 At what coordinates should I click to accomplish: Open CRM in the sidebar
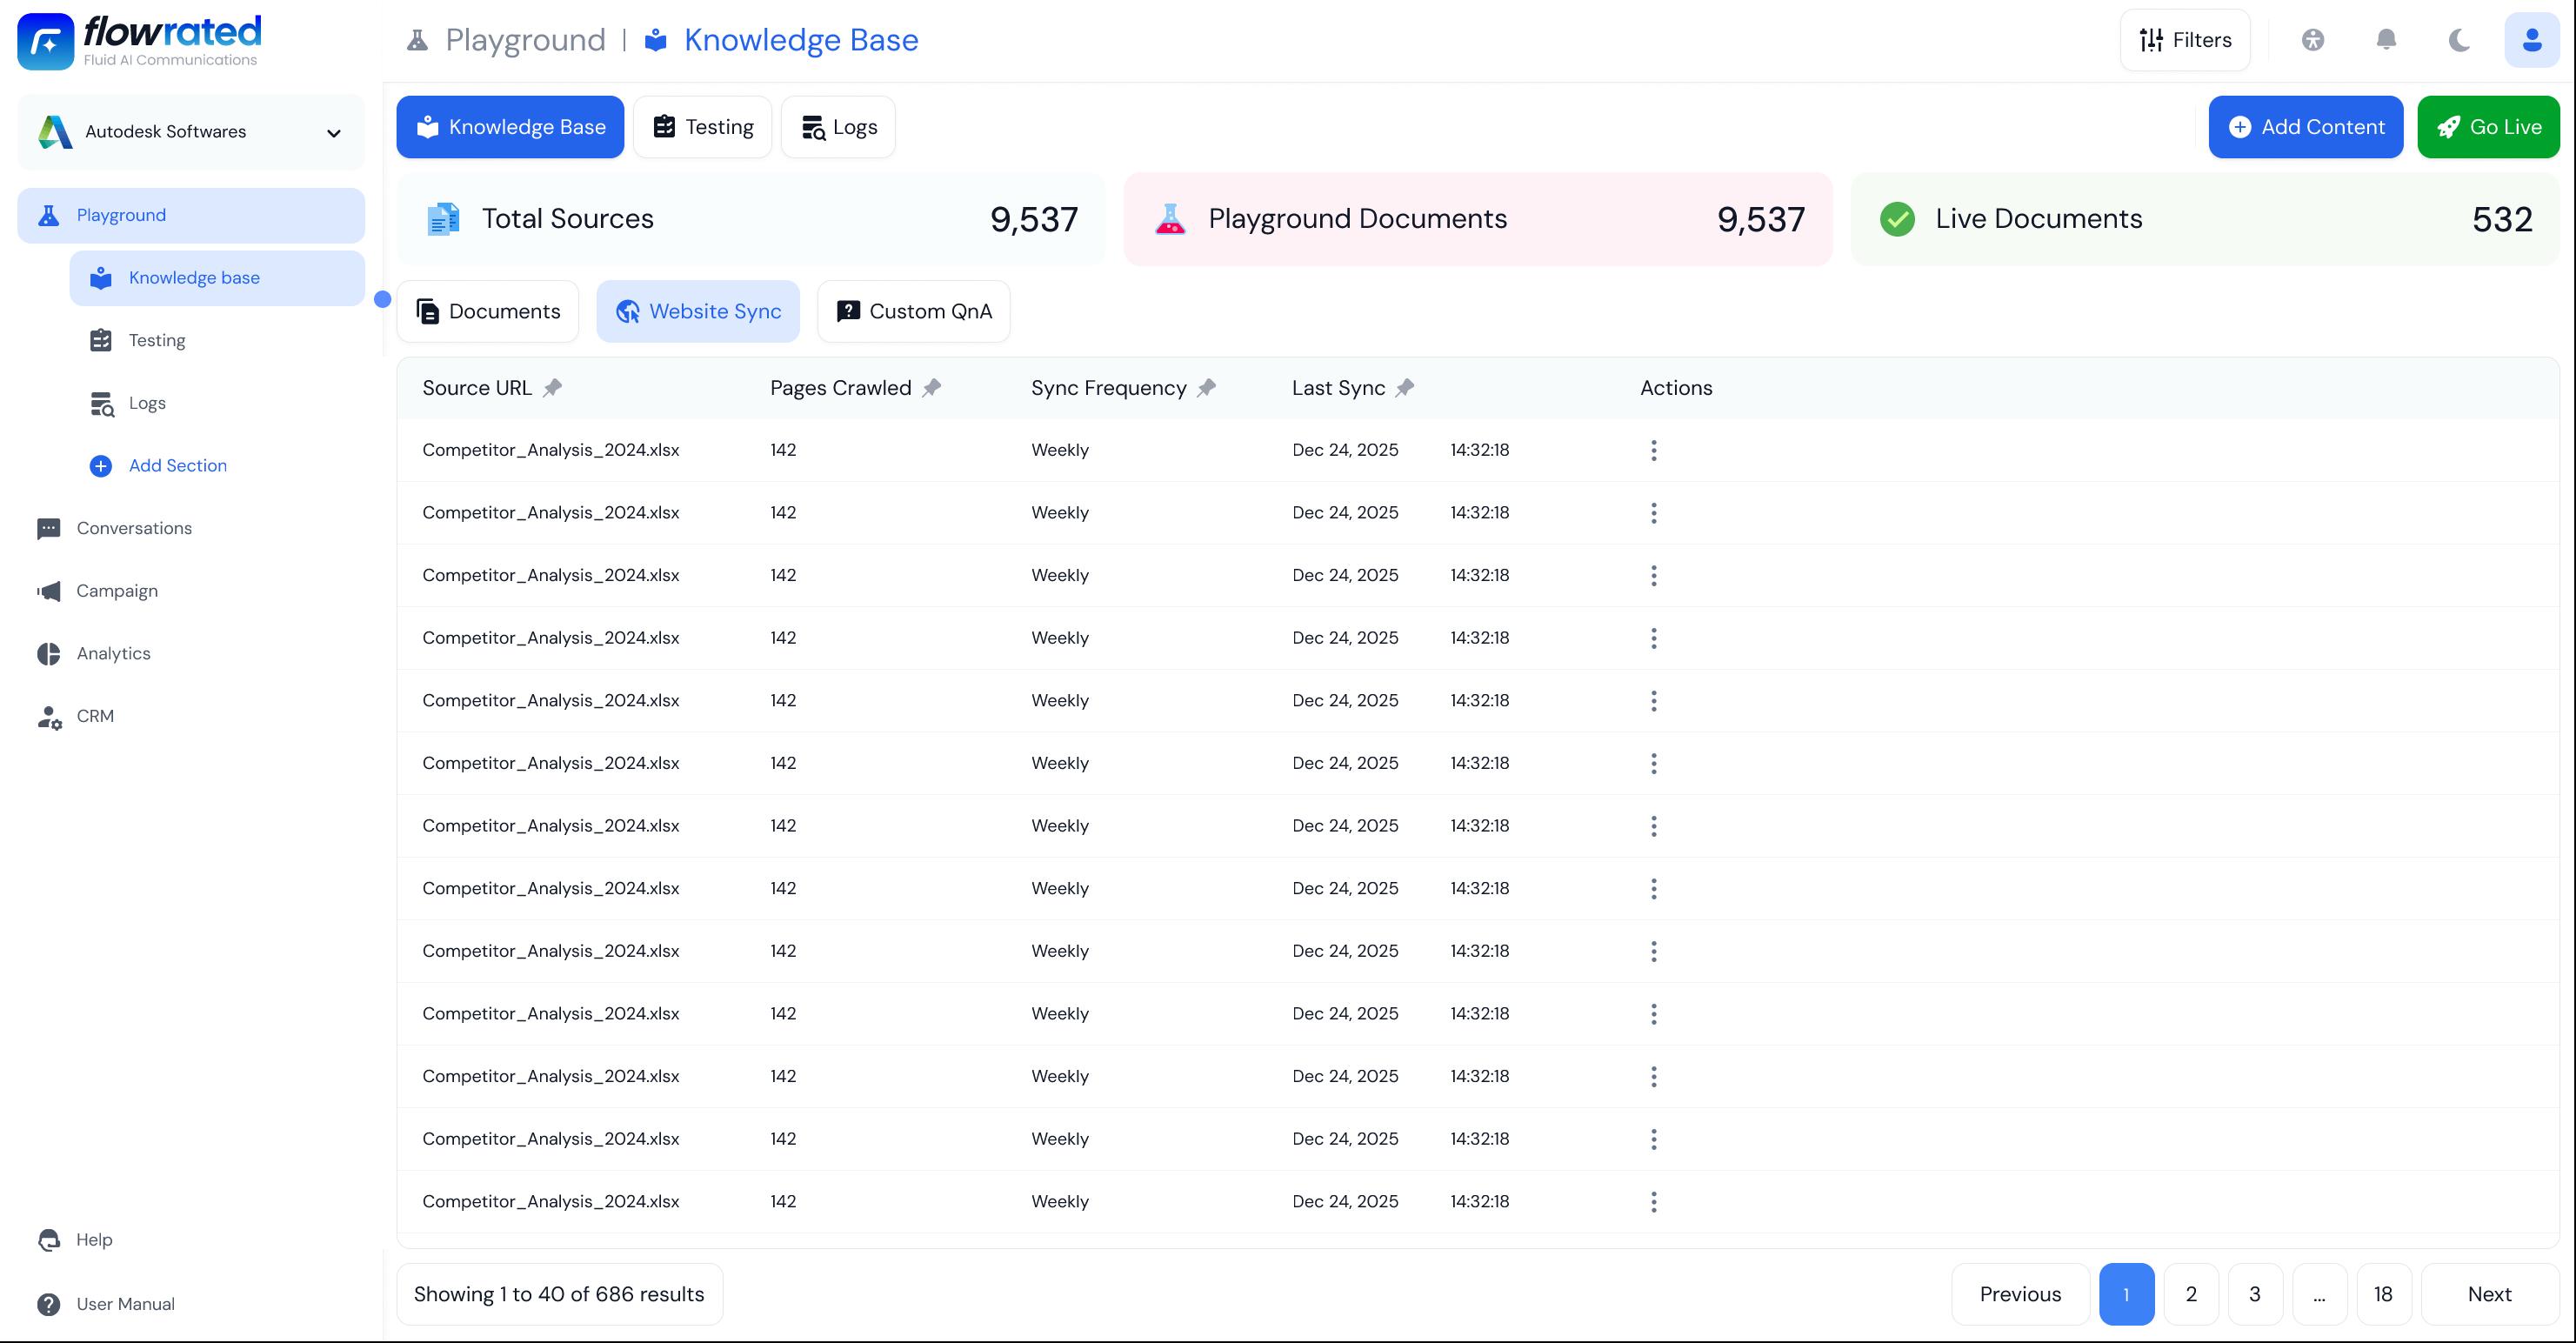point(95,716)
